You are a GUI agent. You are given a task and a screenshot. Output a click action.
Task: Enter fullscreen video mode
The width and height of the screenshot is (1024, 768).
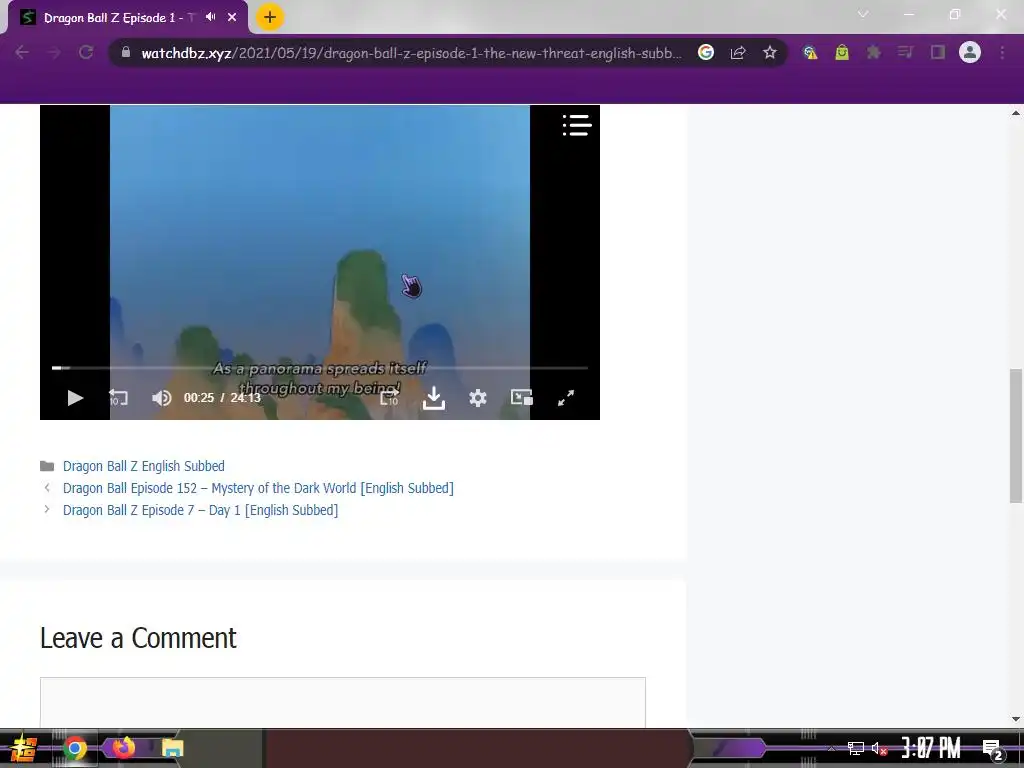[566, 398]
